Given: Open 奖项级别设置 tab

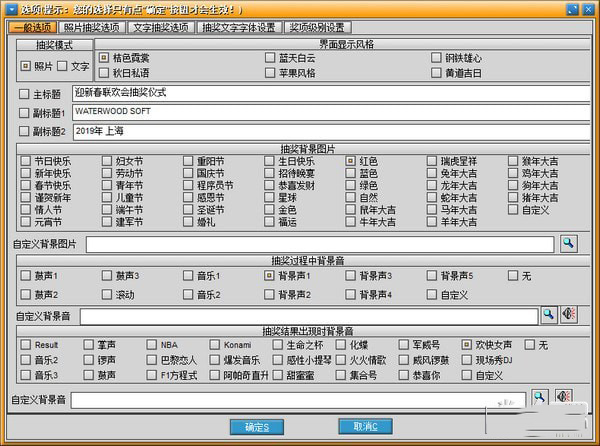Looking at the screenshot, I should tap(317, 27).
